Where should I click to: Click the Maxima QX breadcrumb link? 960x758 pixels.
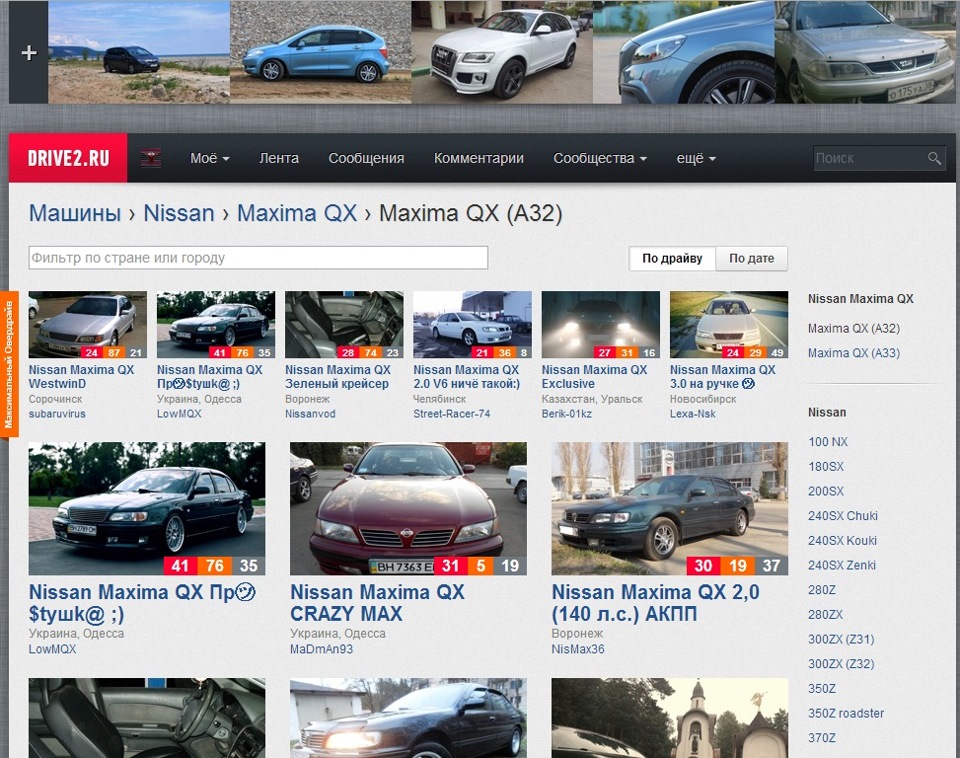point(297,213)
